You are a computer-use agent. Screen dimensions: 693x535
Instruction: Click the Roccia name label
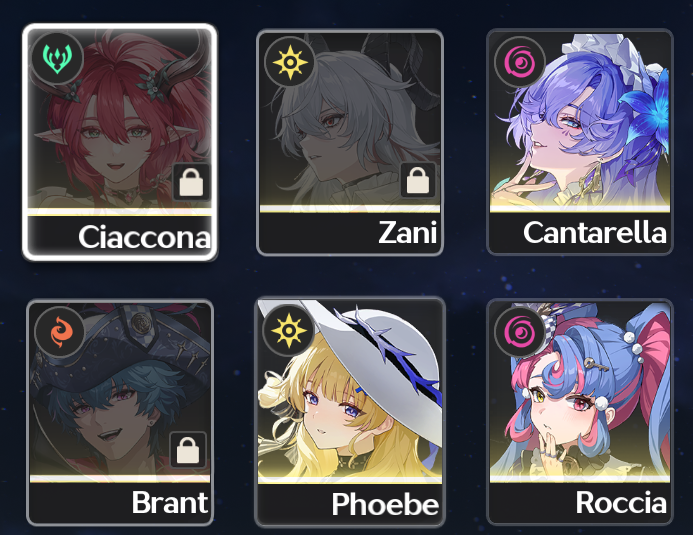click(621, 502)
